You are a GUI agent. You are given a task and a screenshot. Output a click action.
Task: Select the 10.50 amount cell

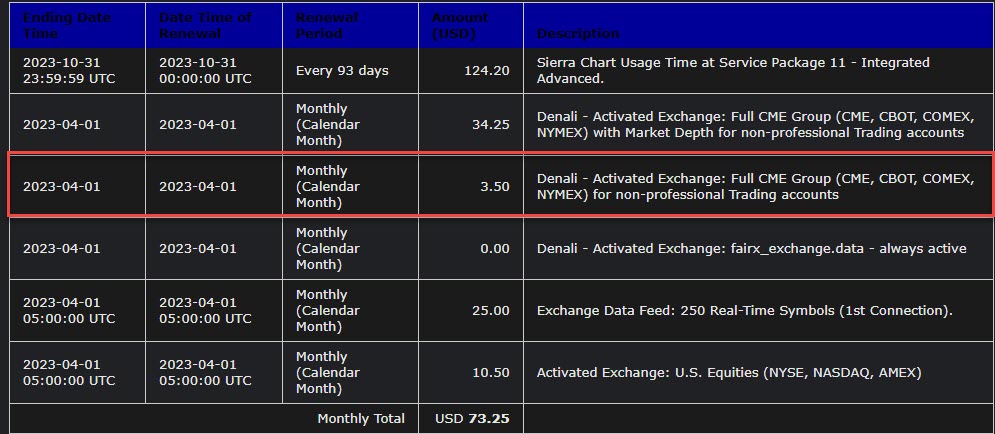491,372
